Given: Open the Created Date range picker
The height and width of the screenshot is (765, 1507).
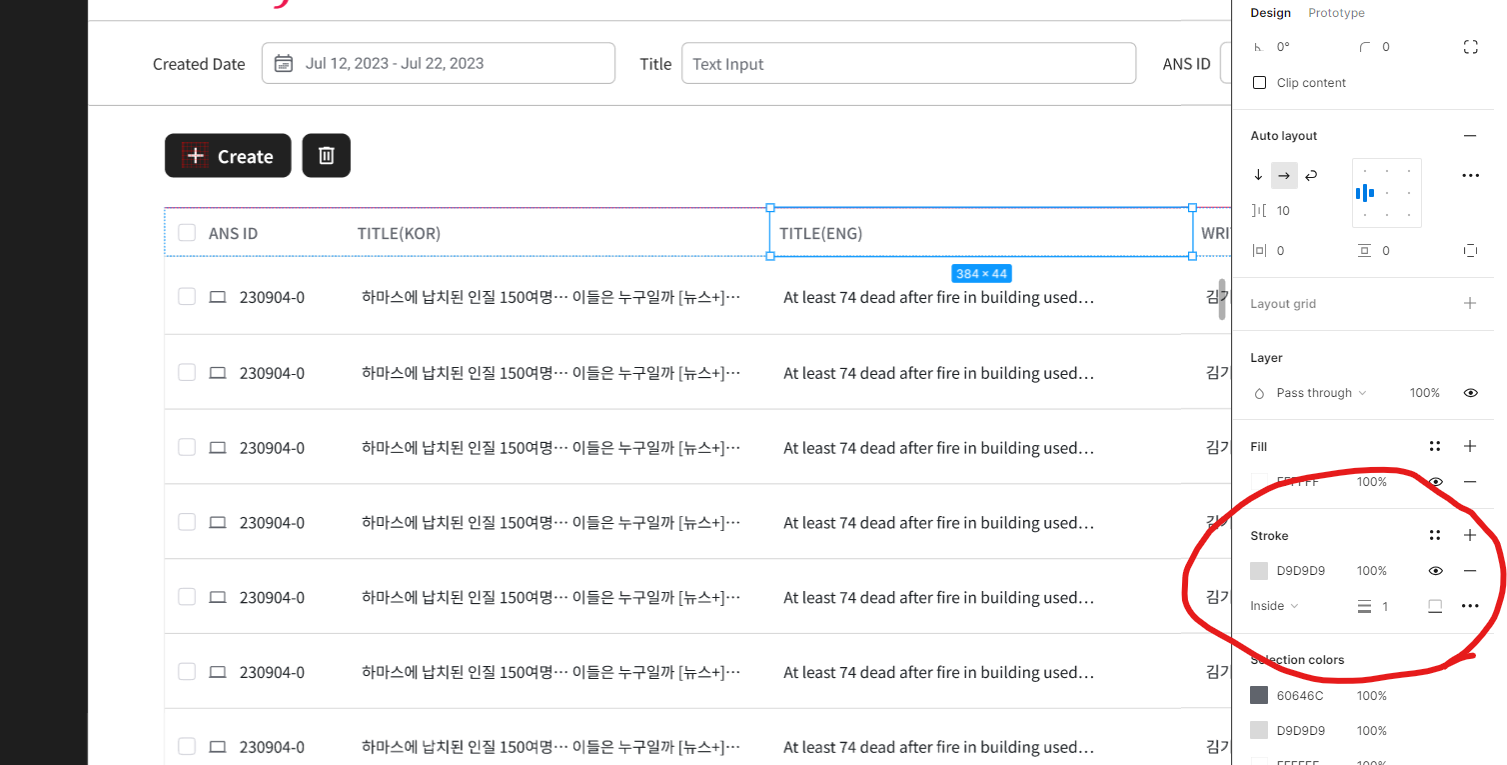Looking at the screenshot, I should pyautogui.click(x=438, y=63).
